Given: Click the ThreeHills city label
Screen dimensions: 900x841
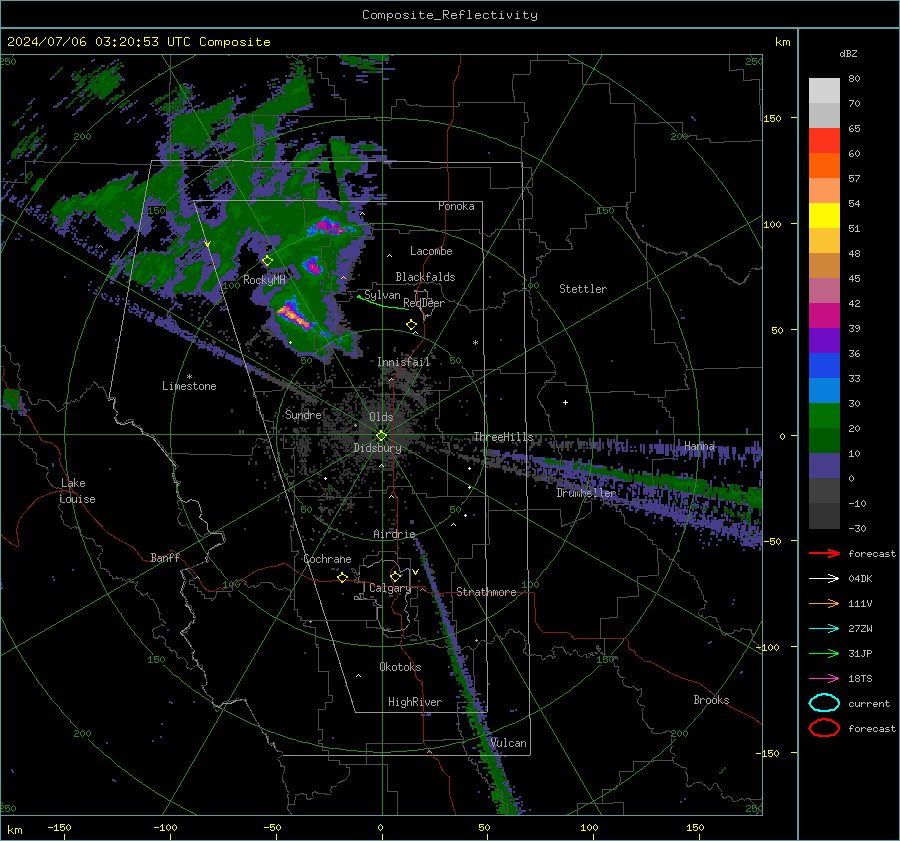Looking at the screenshot, I should tap(503, 437).
